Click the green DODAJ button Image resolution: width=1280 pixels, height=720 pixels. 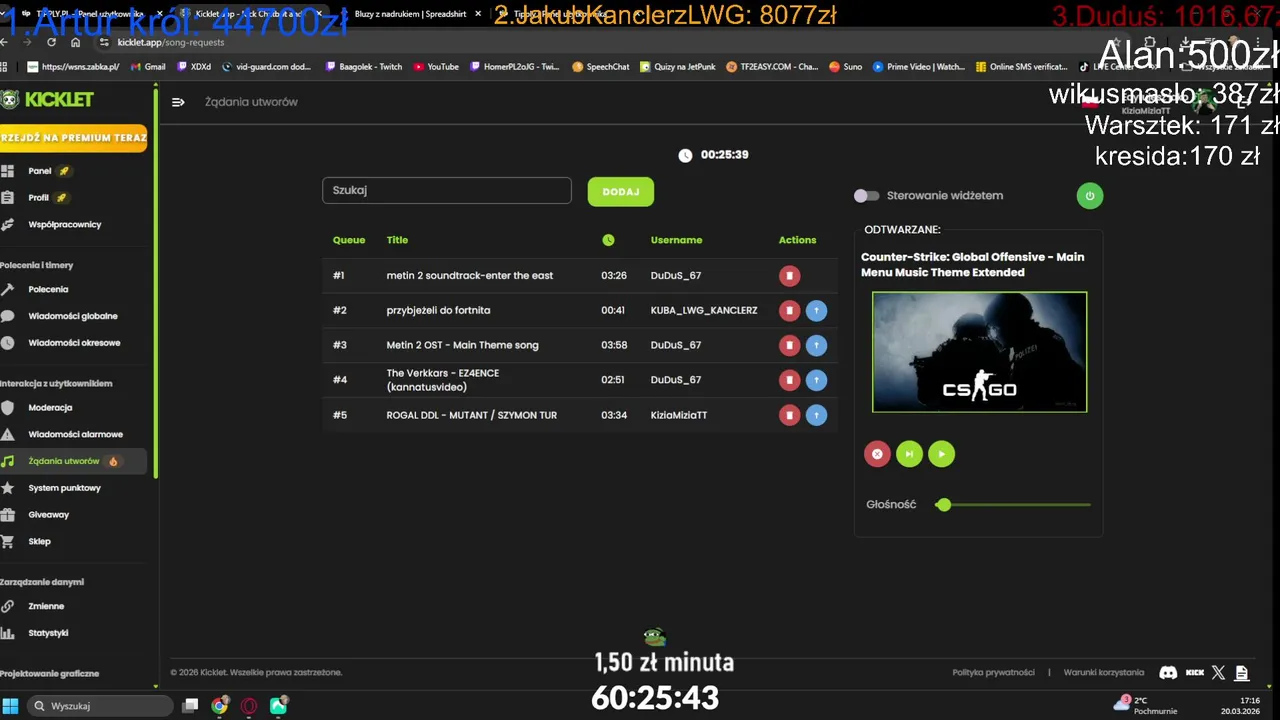pyautogui.click(x=621, y=192)
